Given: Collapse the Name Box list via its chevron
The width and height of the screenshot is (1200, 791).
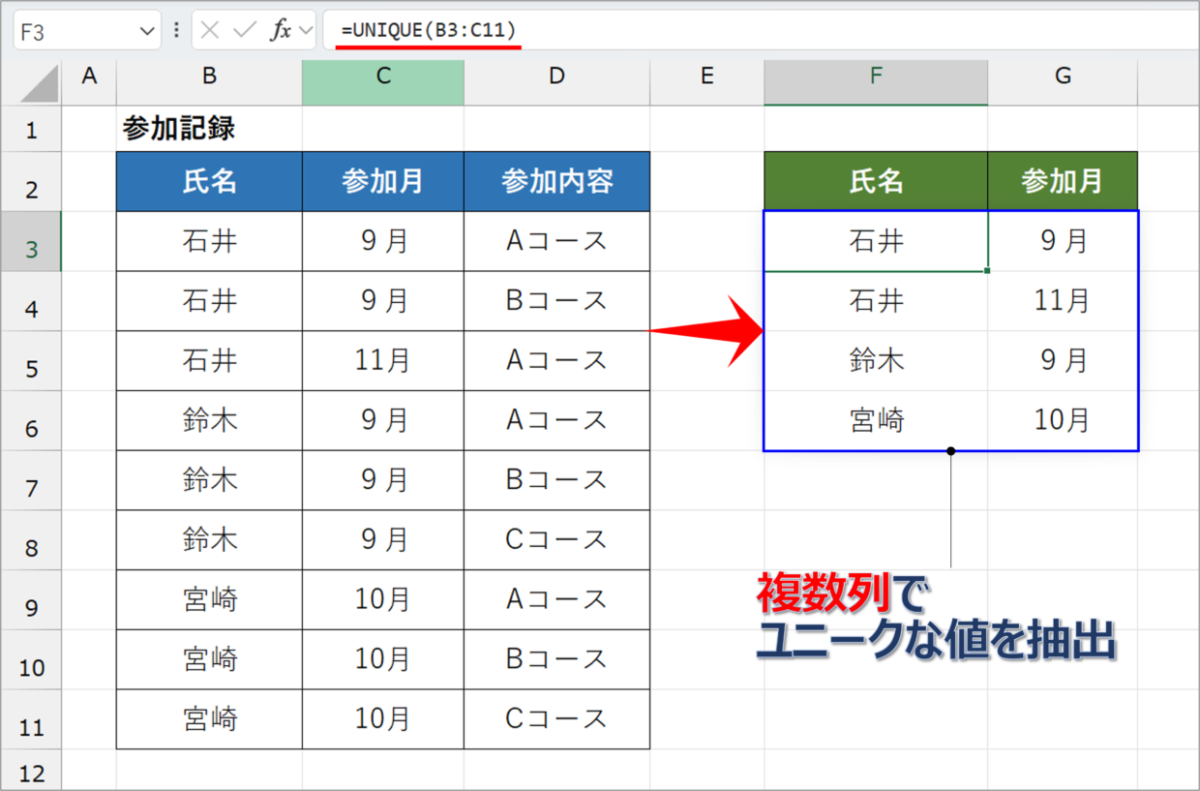Looking at the screenshot, I should coord(148,29).
